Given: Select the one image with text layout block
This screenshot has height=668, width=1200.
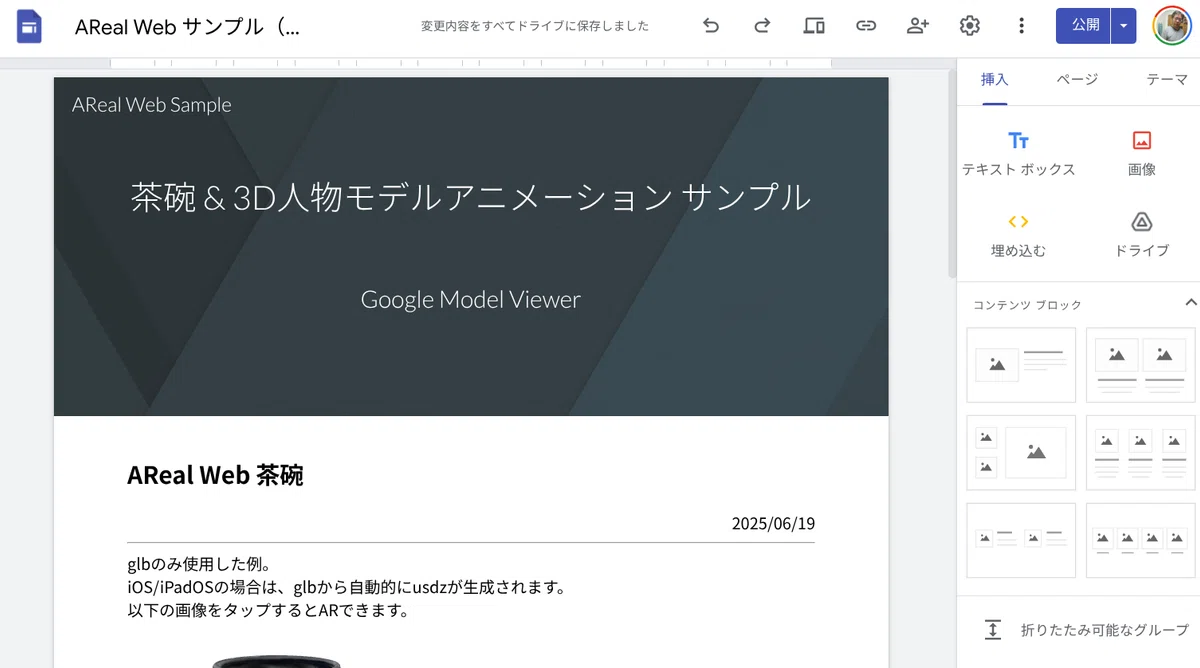Looking at the screenshot, I should (x=1021, y=365).
